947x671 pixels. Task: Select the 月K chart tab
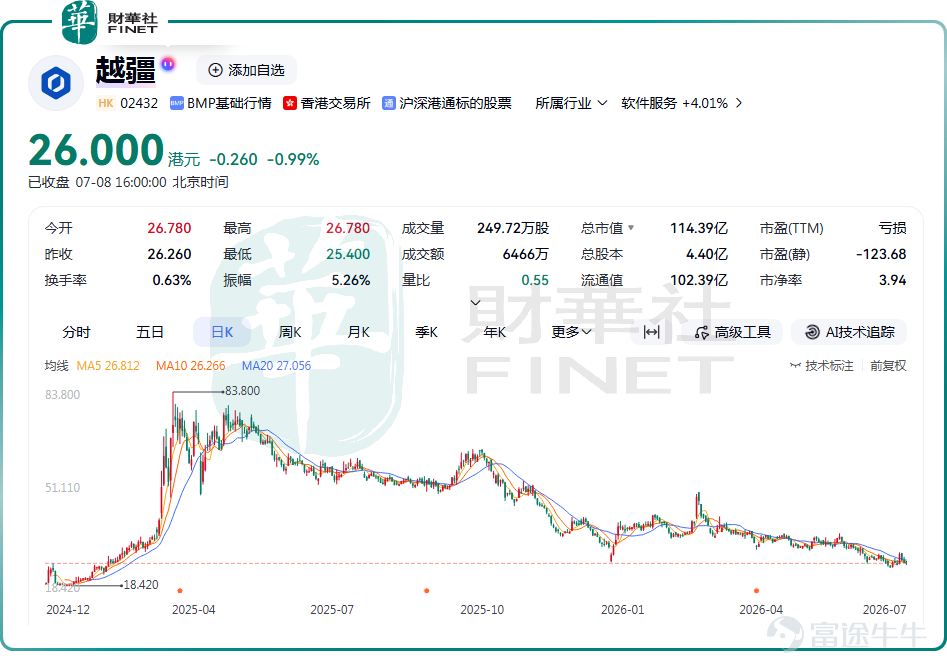(x=358, y=332)
